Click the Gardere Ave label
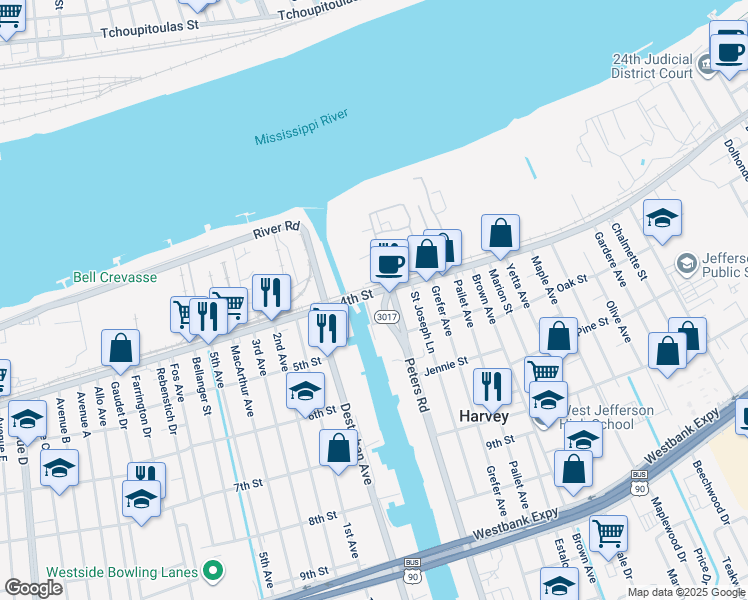This screenshot has width=748, height=600. click(x=610, y=259)
